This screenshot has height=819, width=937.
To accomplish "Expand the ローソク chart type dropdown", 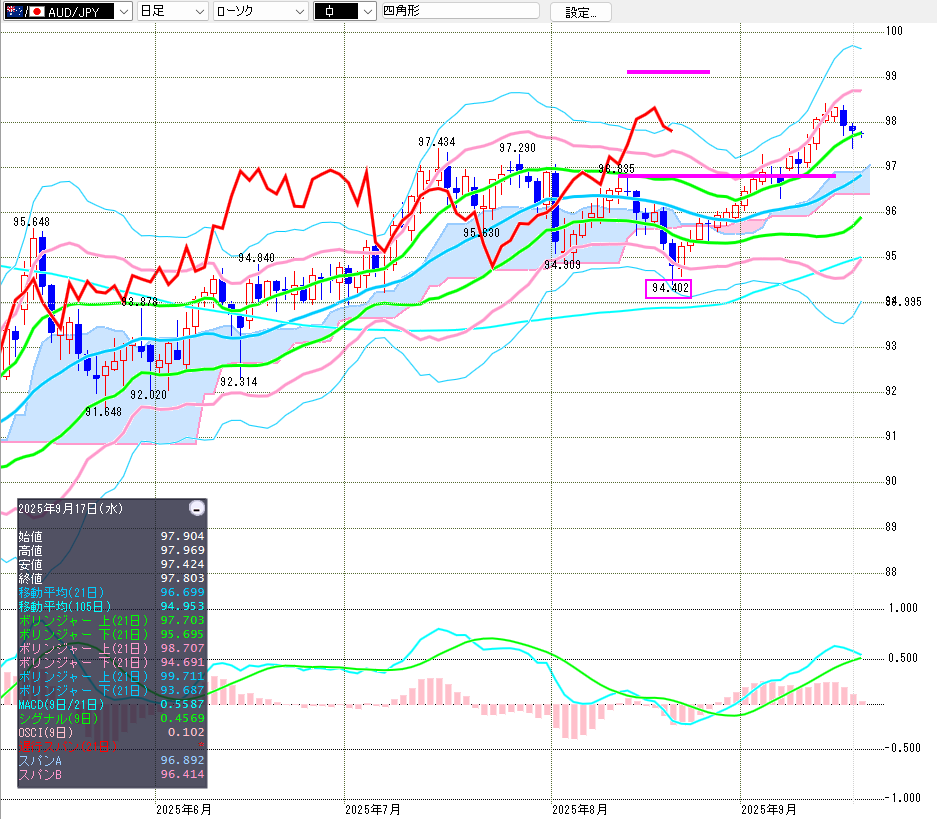I will (260, 11).
